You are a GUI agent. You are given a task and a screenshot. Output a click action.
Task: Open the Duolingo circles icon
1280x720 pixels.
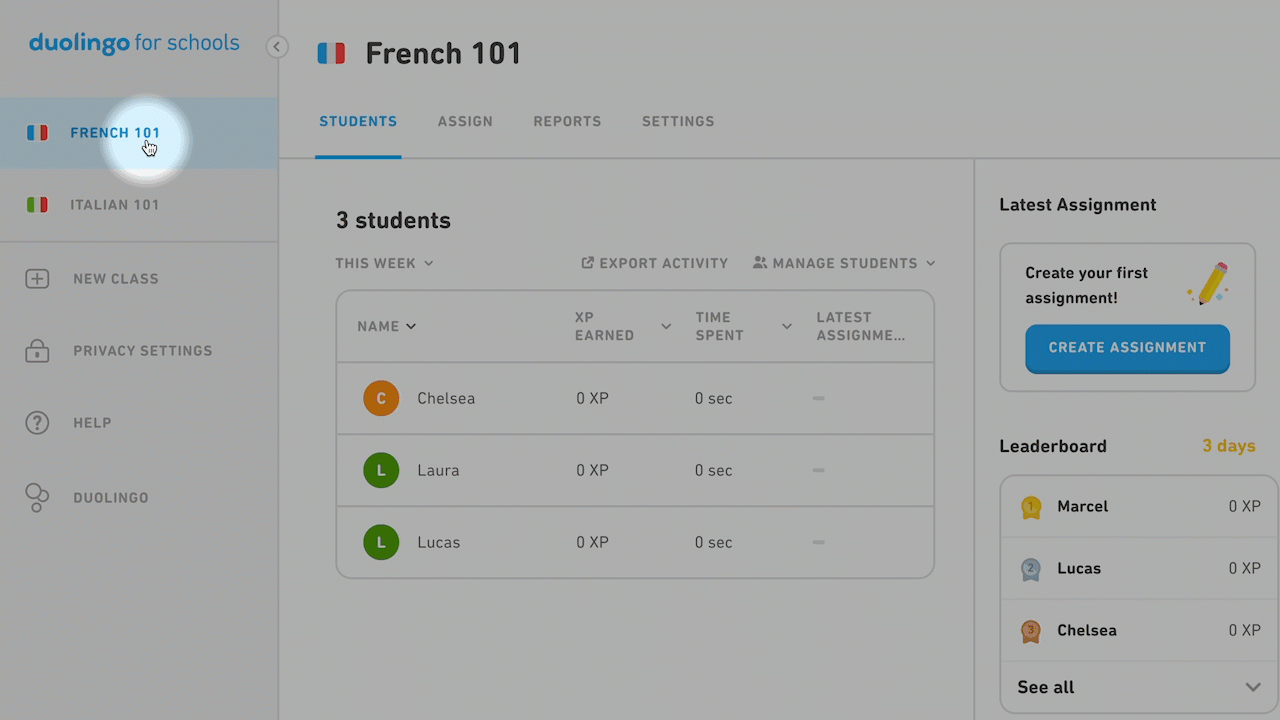point(37,498)
